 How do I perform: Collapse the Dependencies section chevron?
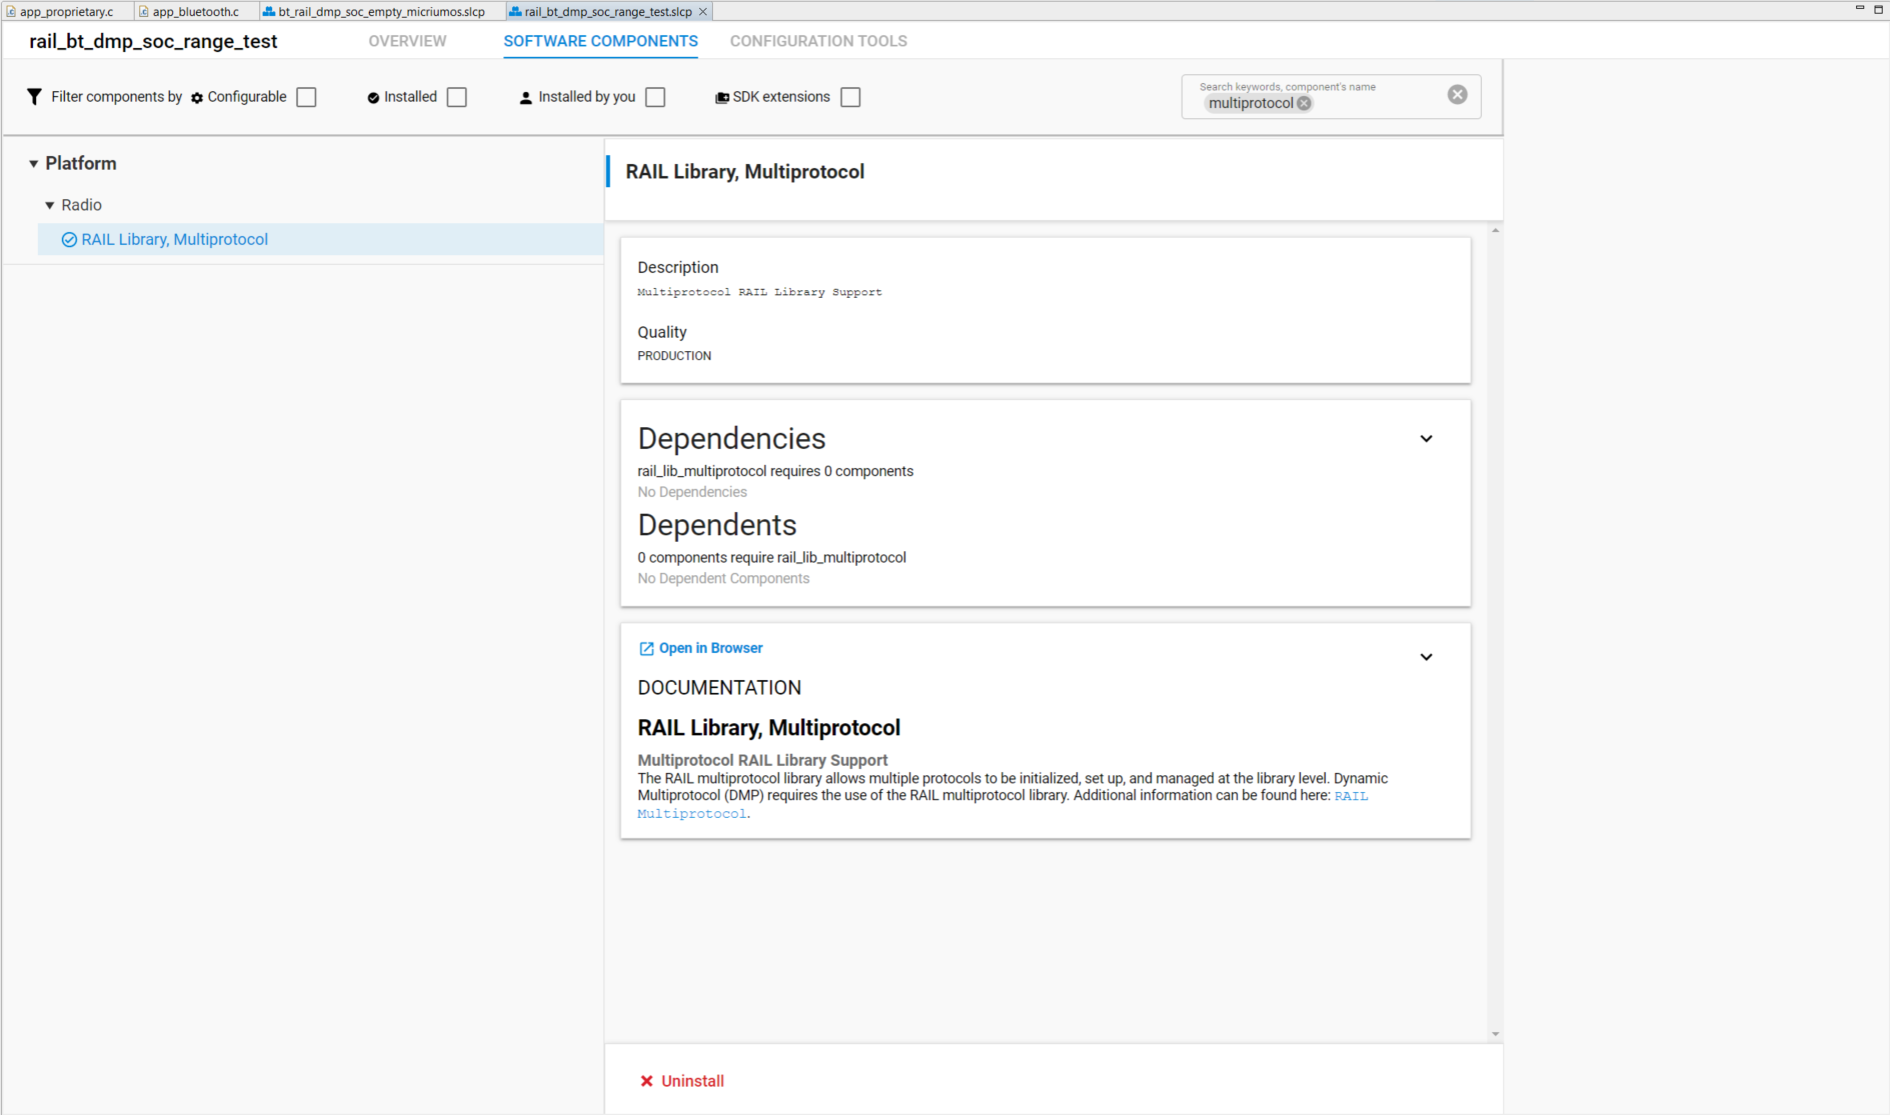click(1426, 439)
